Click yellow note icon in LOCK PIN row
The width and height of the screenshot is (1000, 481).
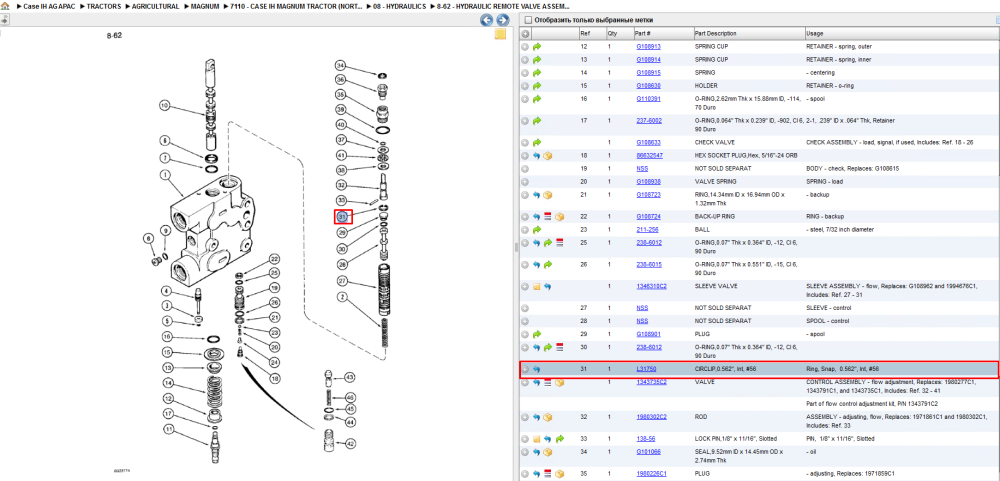[x=537, y=439]
